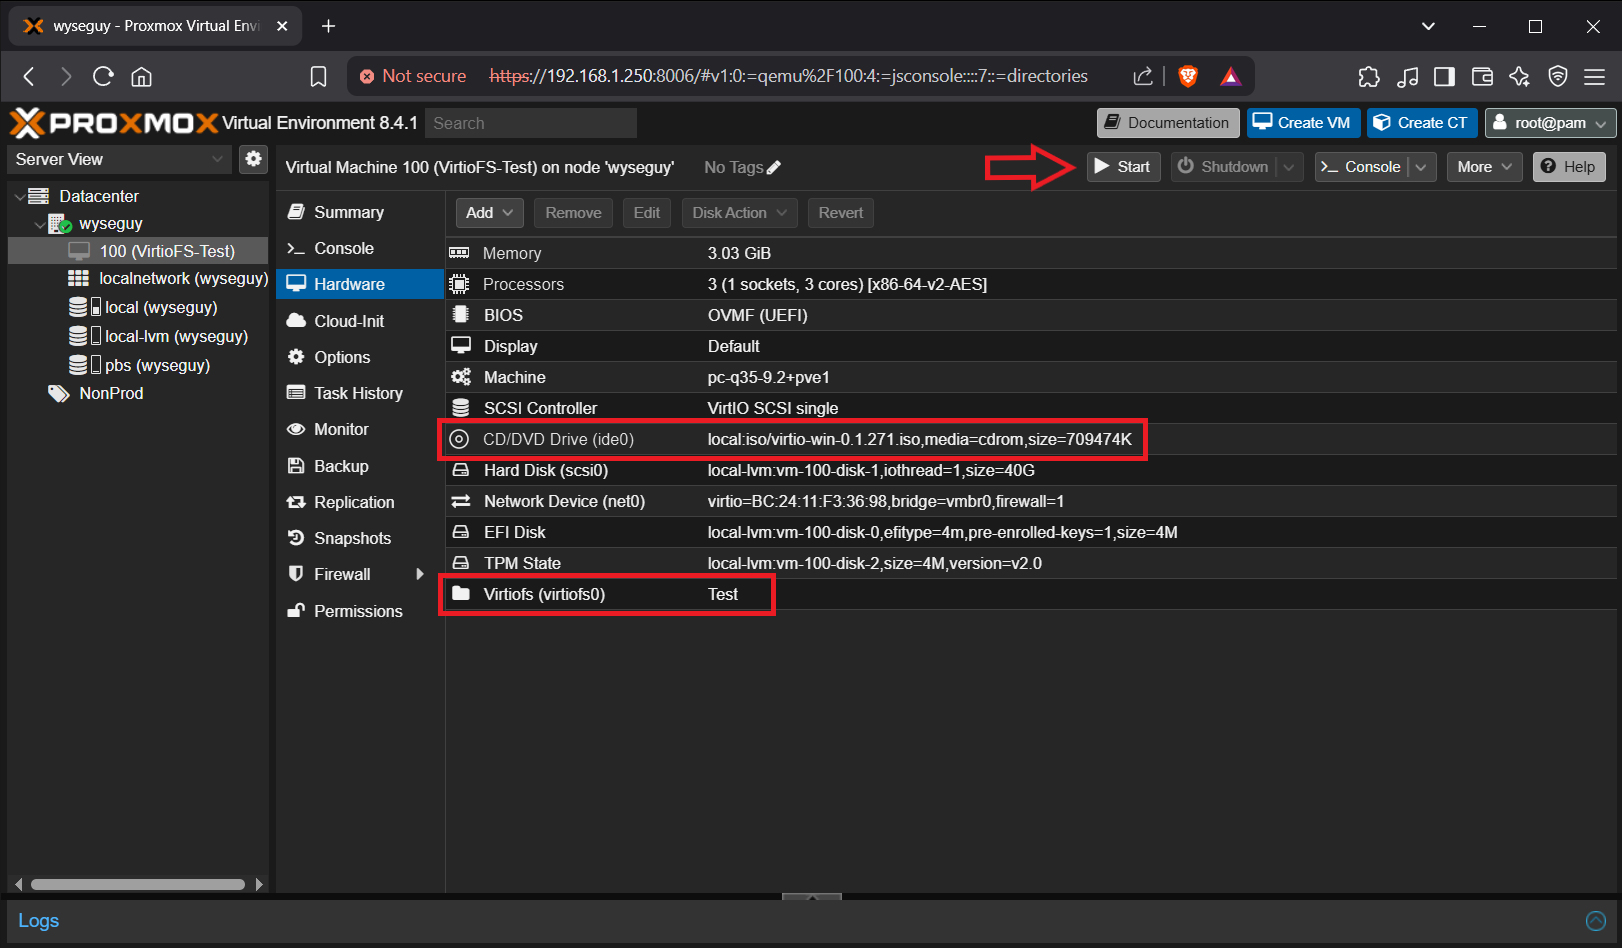
Task: Open Console options dropdown arrow
Action: tap(1422, 167)
